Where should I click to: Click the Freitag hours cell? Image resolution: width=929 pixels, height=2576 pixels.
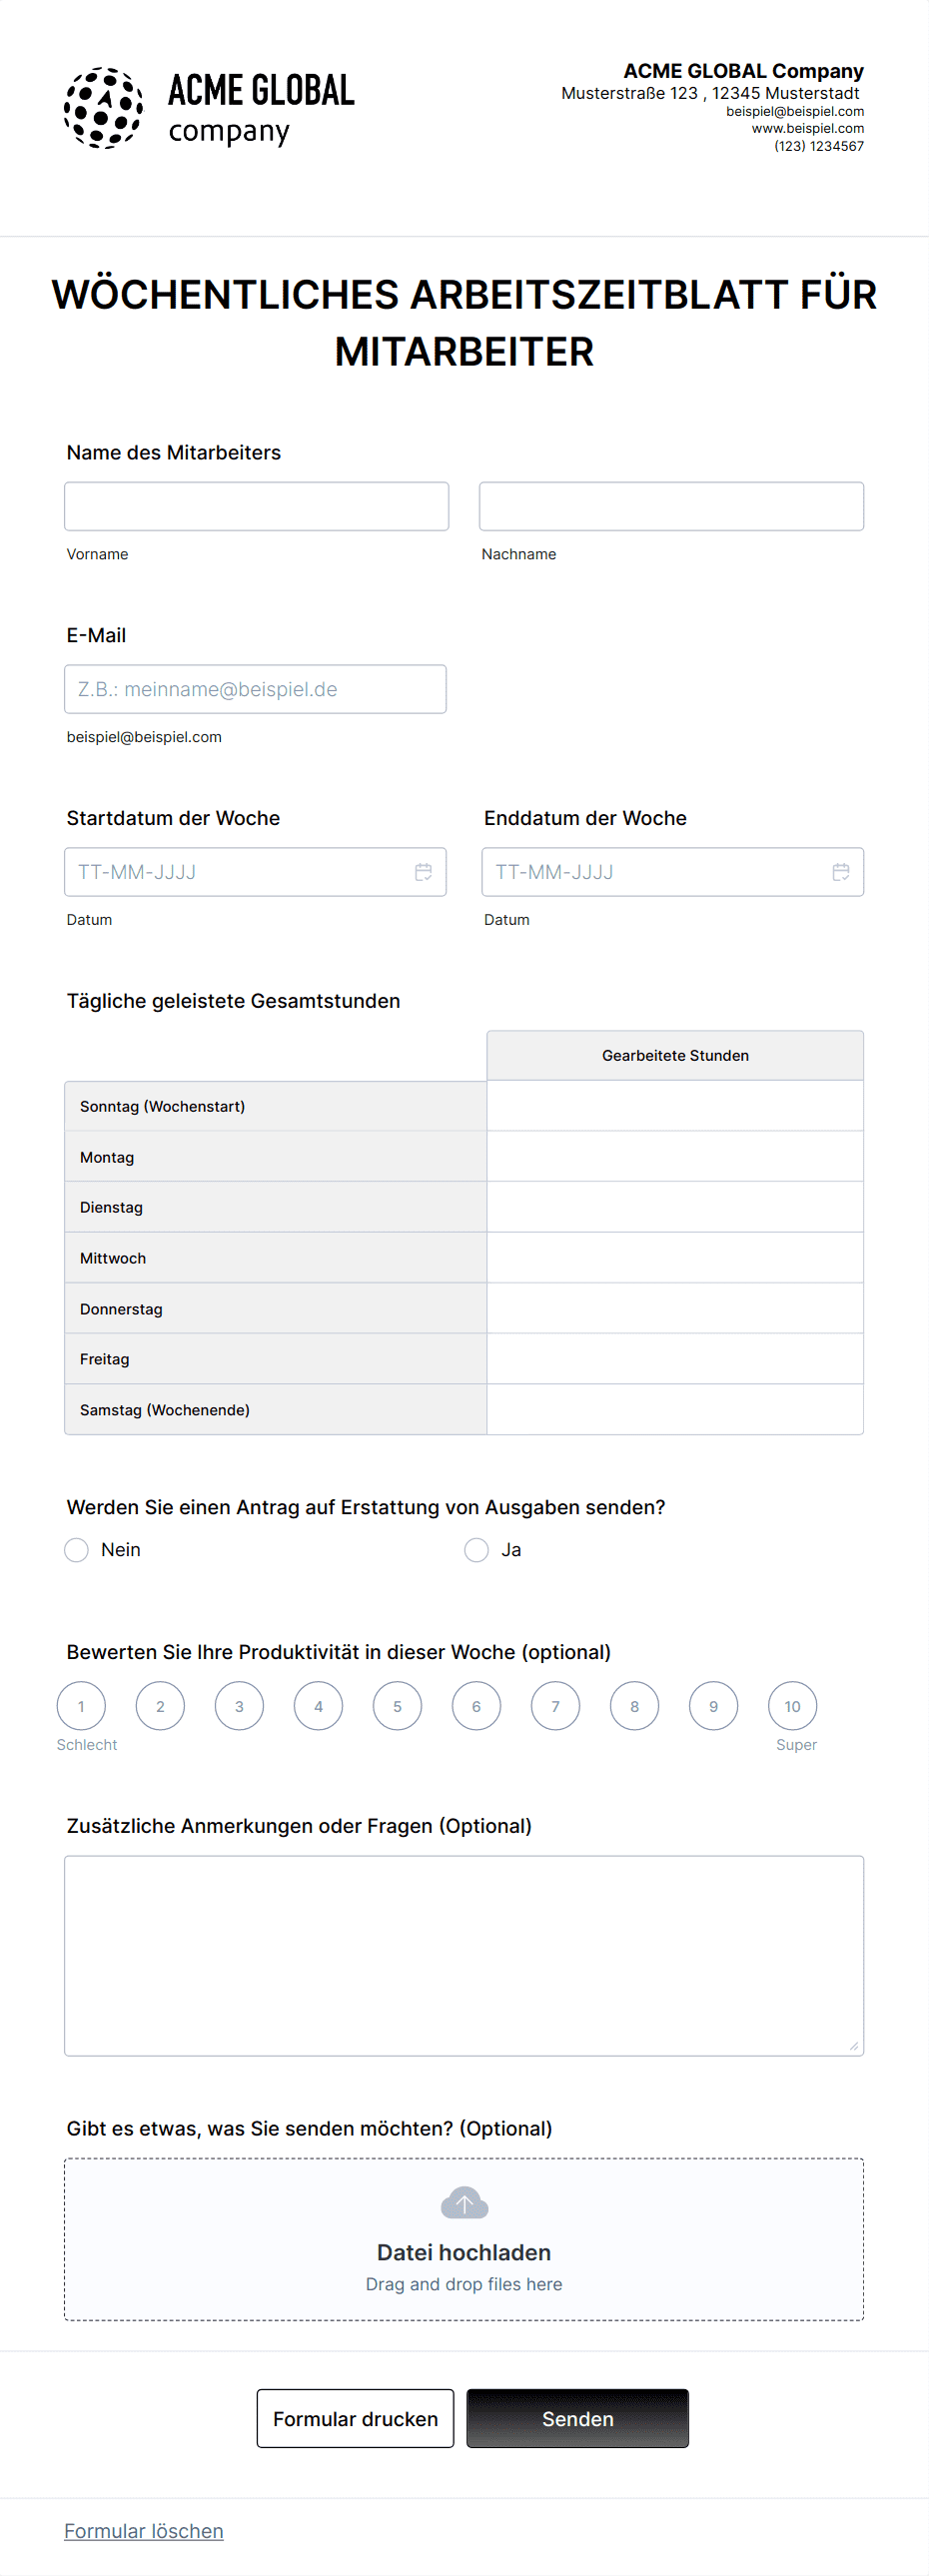tap(675, 1359)
